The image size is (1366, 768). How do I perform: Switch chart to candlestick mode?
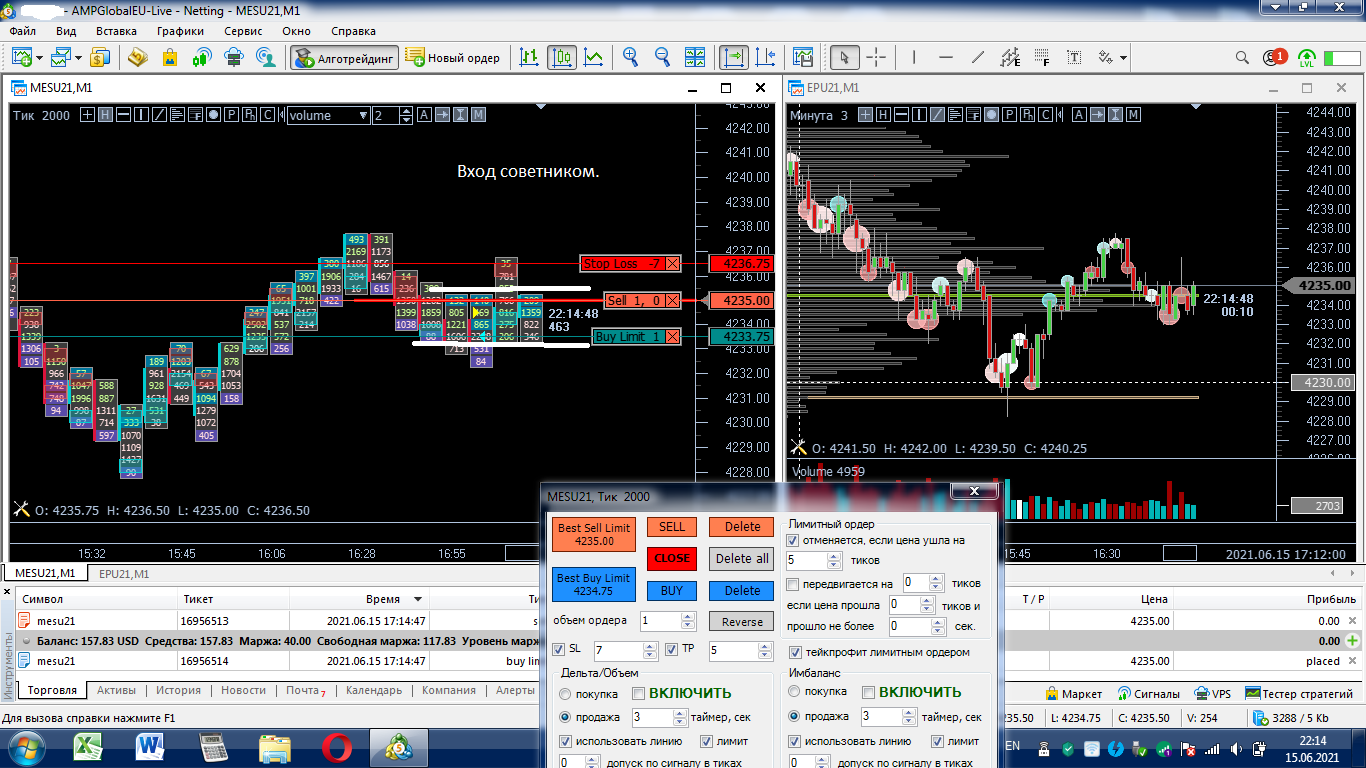(x=561, y=57)
